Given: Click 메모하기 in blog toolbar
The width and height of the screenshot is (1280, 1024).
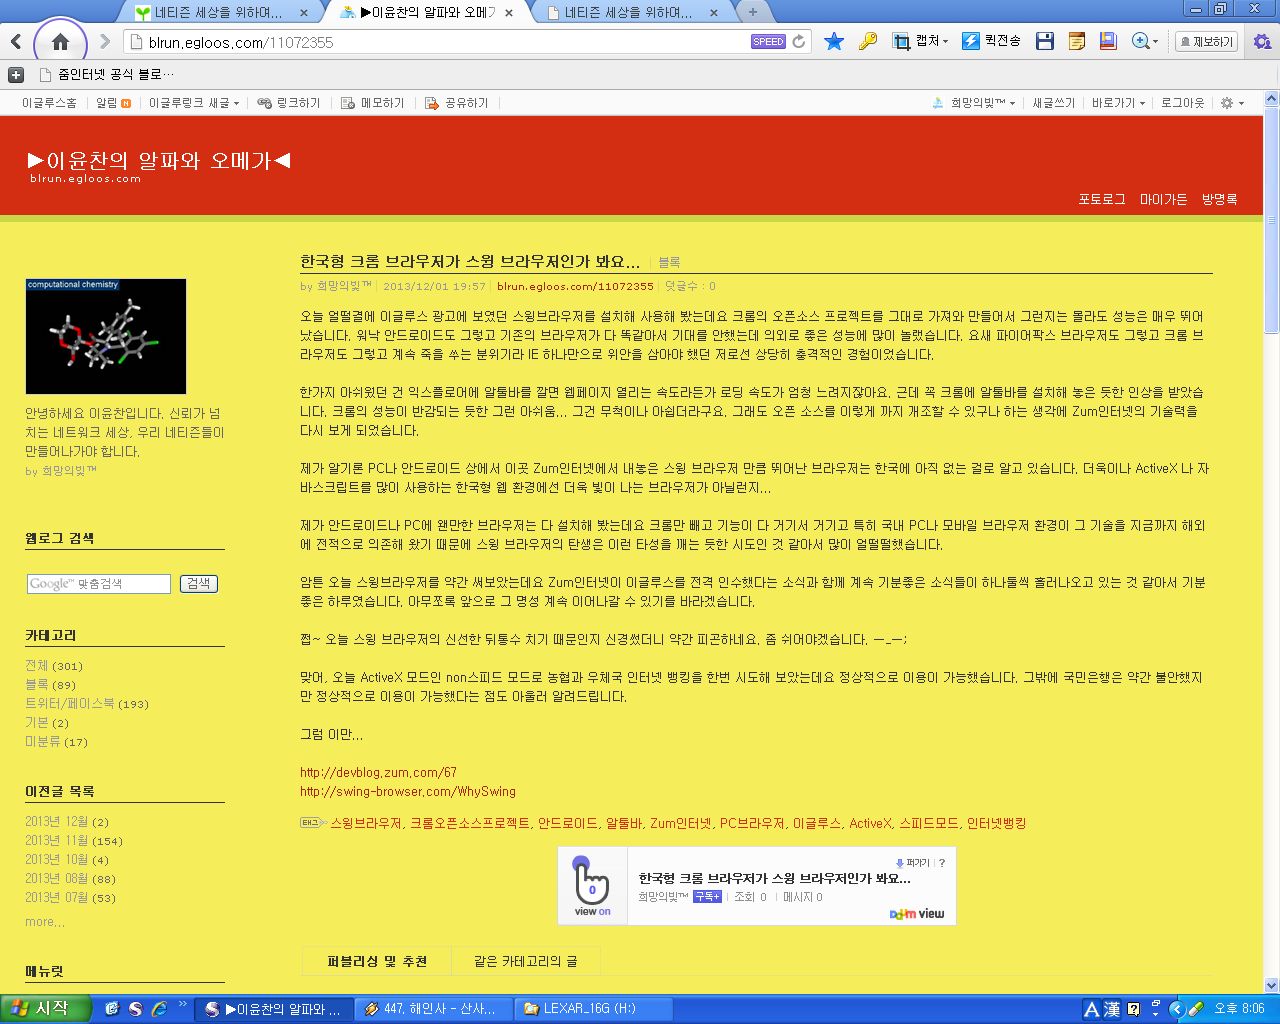Looking at the screenshot, I should pos(372,103).
